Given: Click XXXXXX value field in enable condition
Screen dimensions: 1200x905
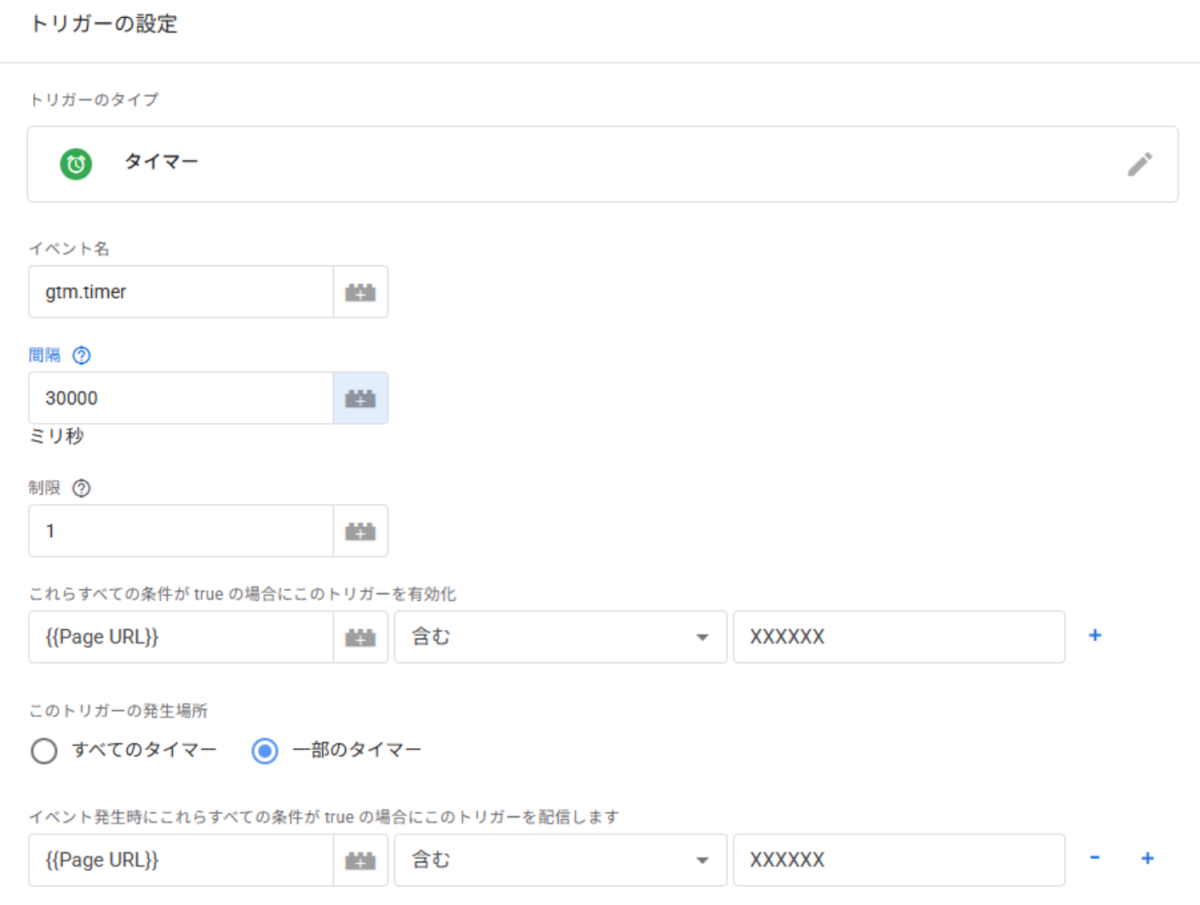Looking at the screenshot, I should click(x=898, y=637).
